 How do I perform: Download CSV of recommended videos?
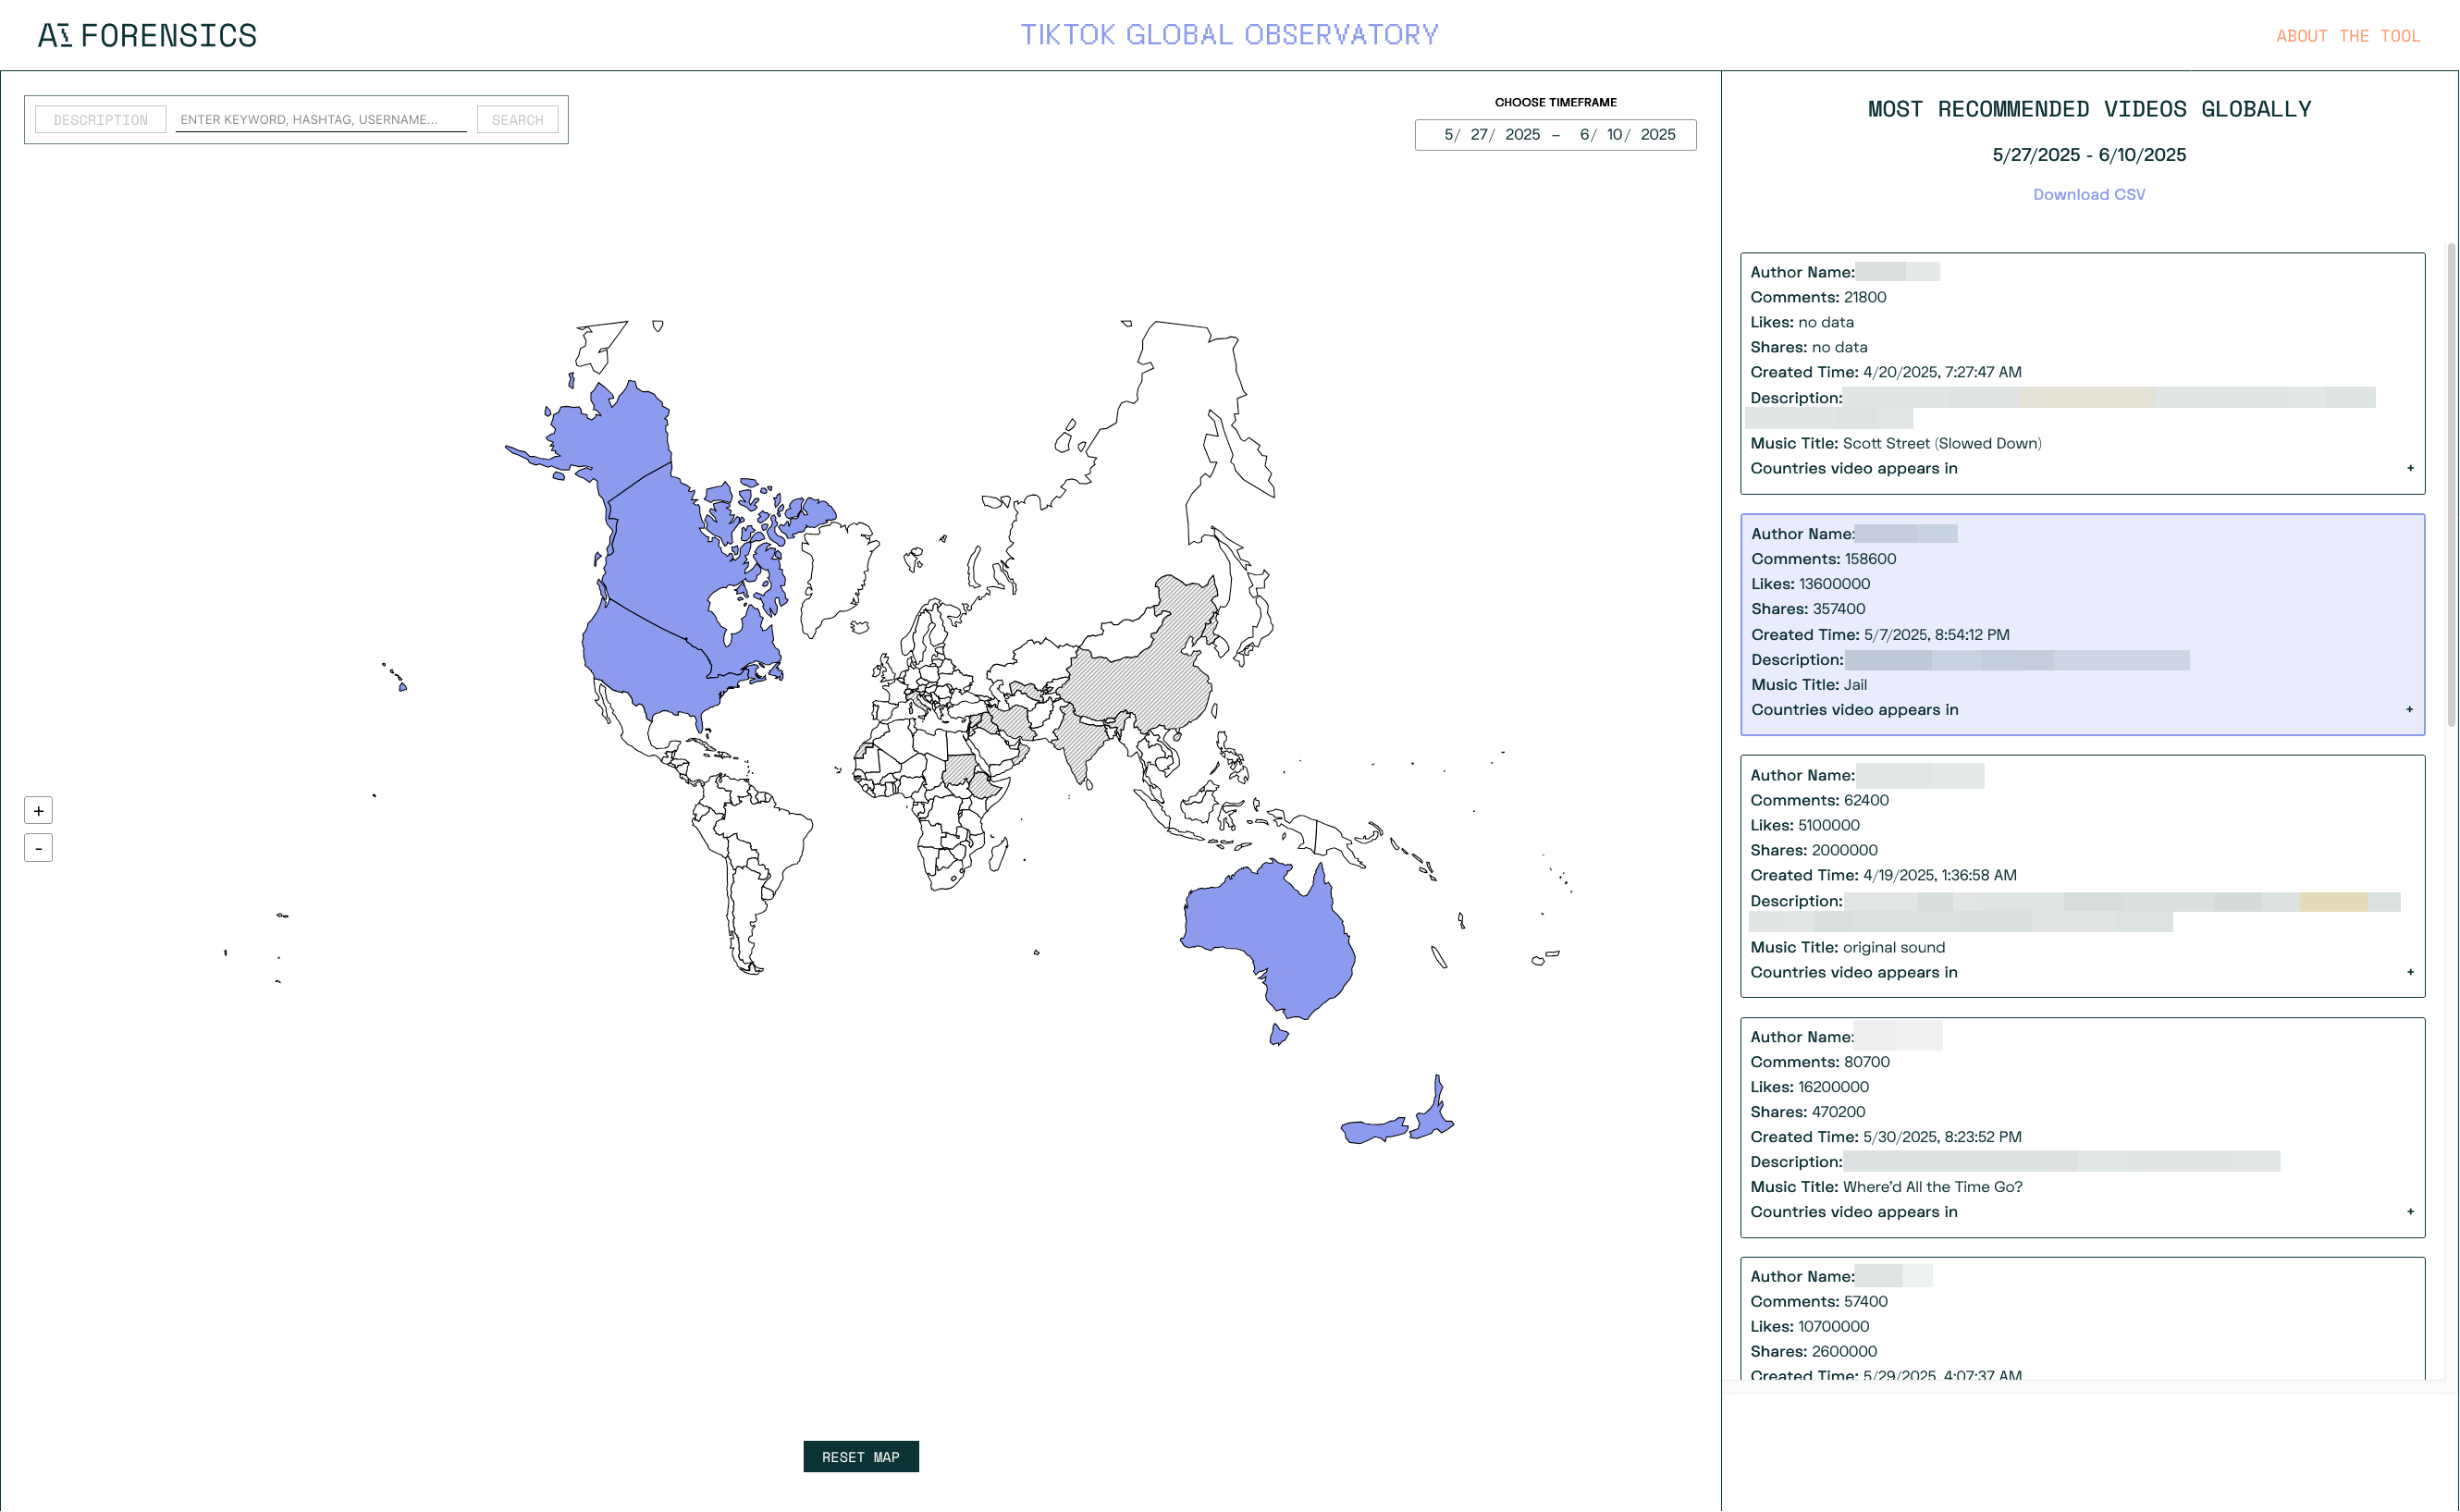point(2088,195)
